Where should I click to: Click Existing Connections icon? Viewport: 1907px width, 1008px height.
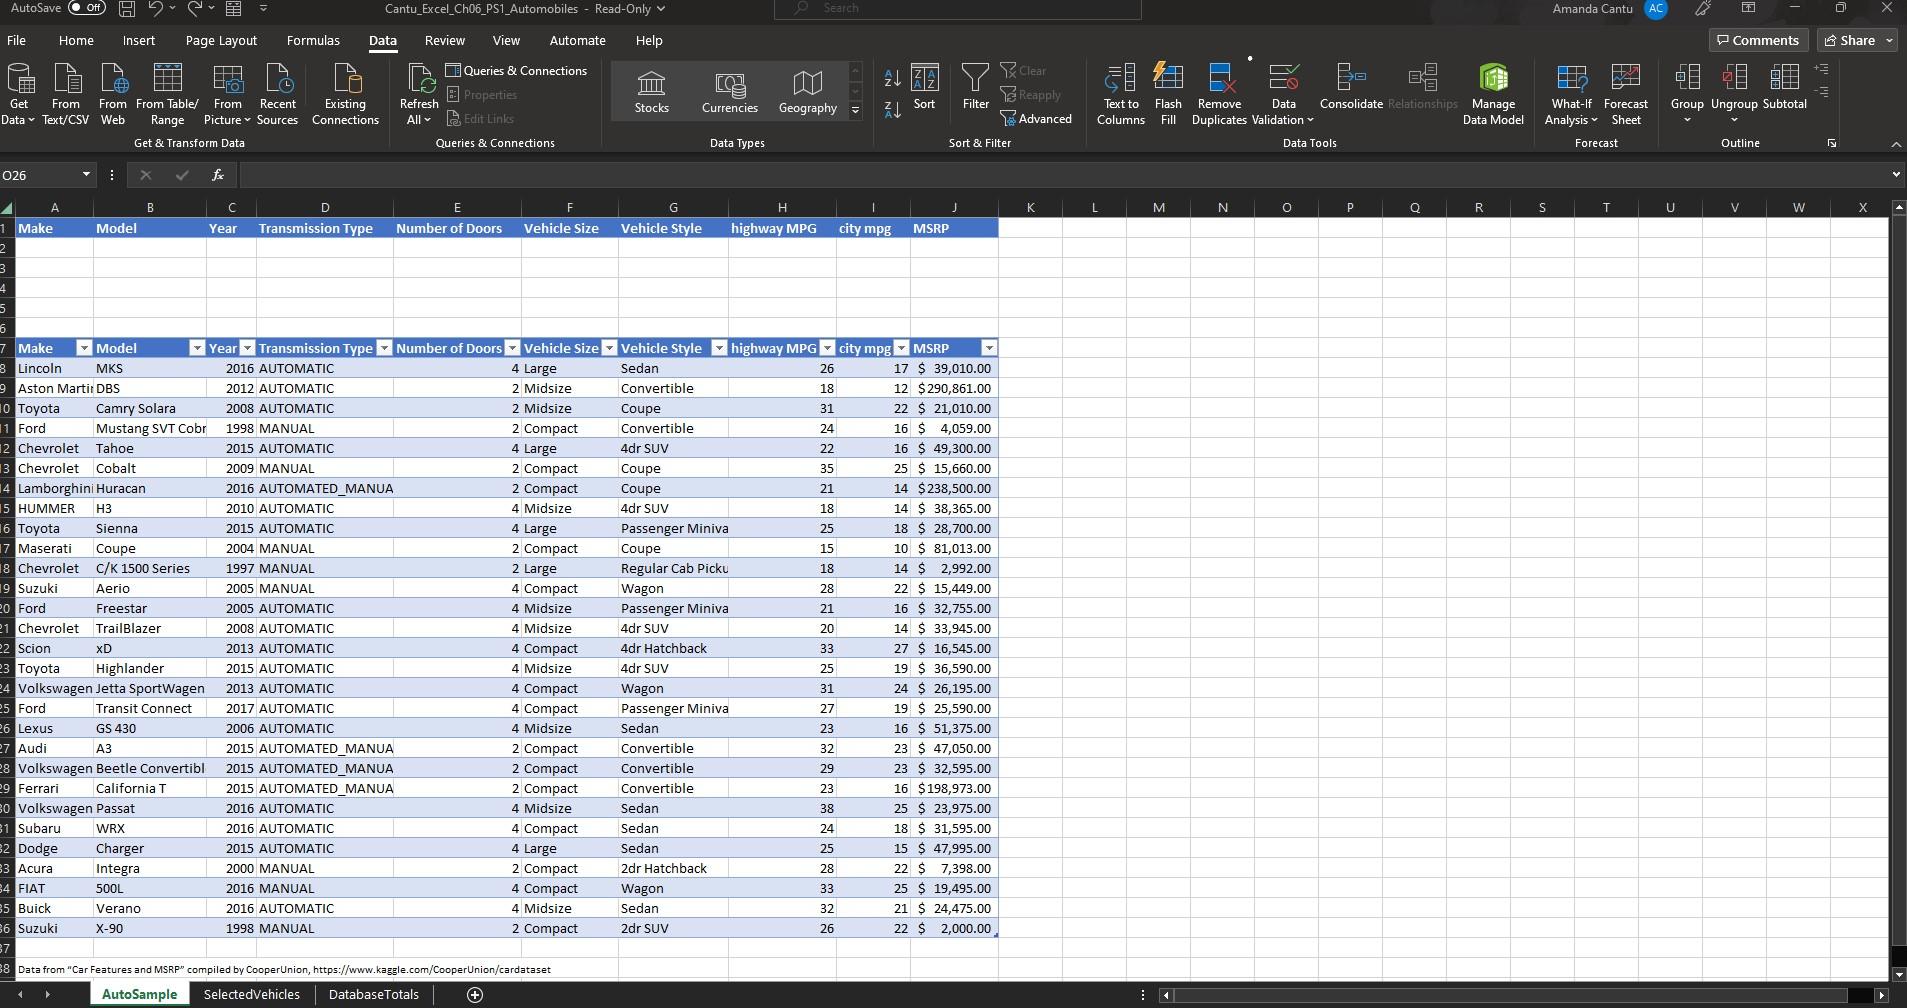pyautogui.click(x=345, y=95)
